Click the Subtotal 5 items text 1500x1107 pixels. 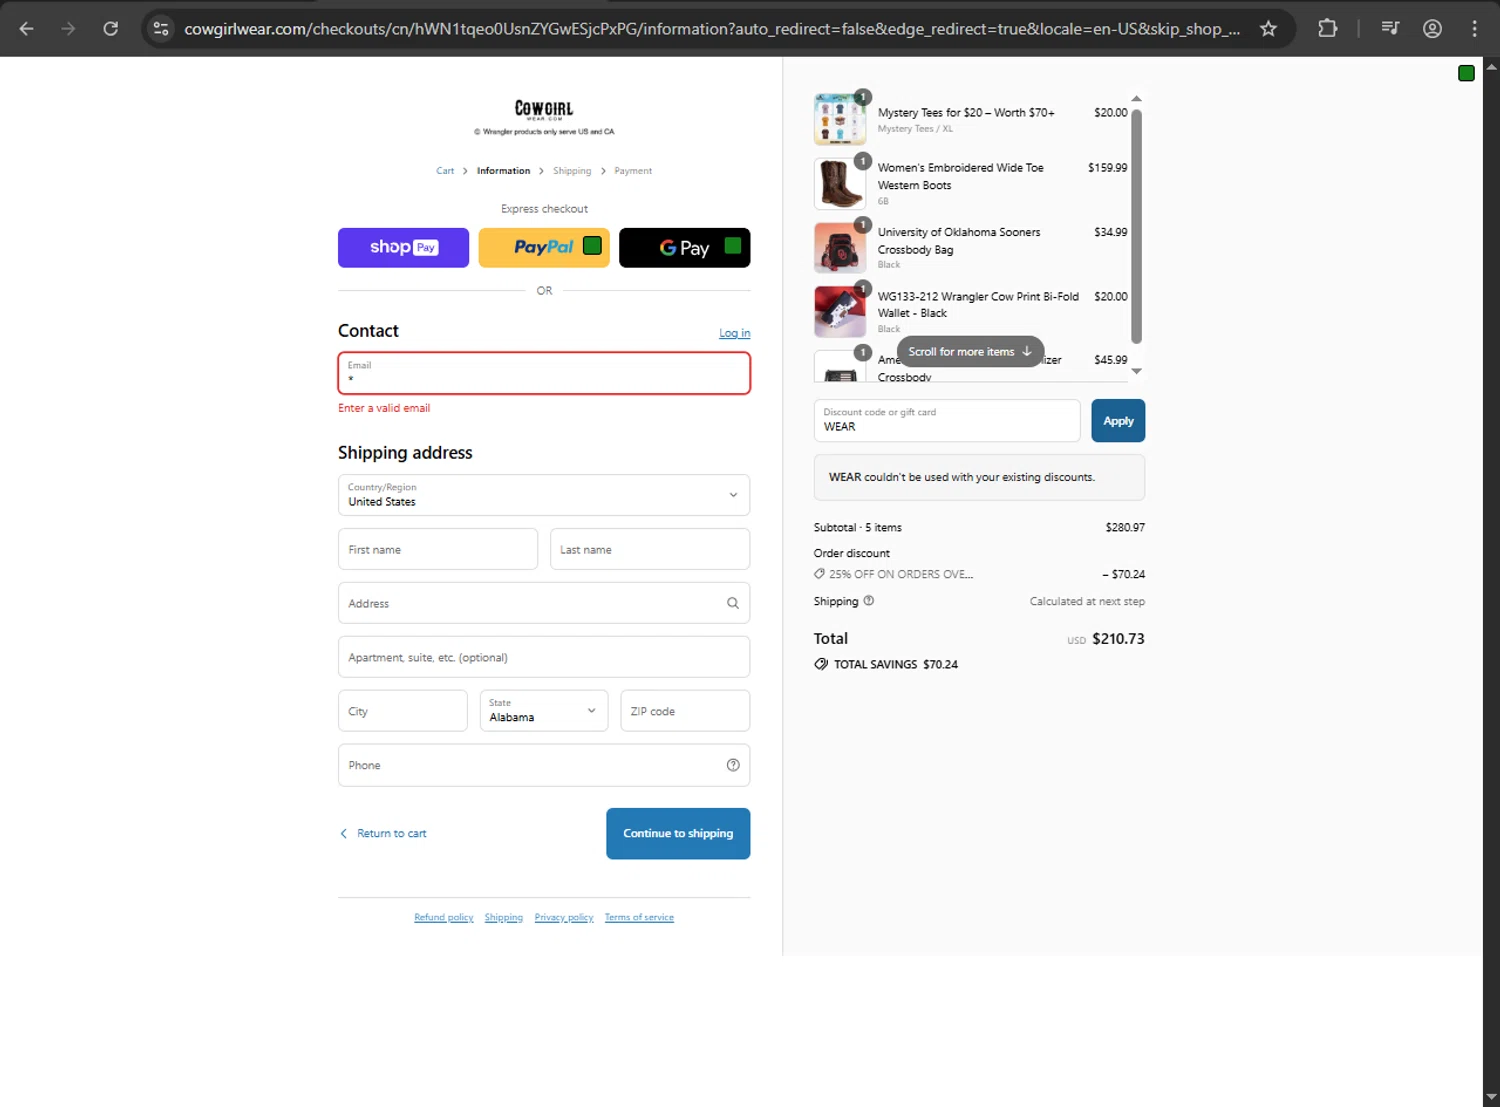click(x=858, y=528)
